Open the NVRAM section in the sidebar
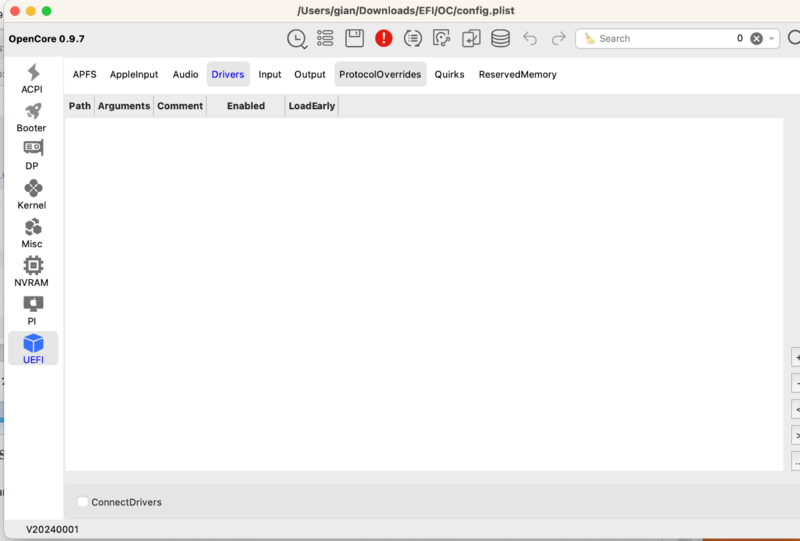 (32, 272)
